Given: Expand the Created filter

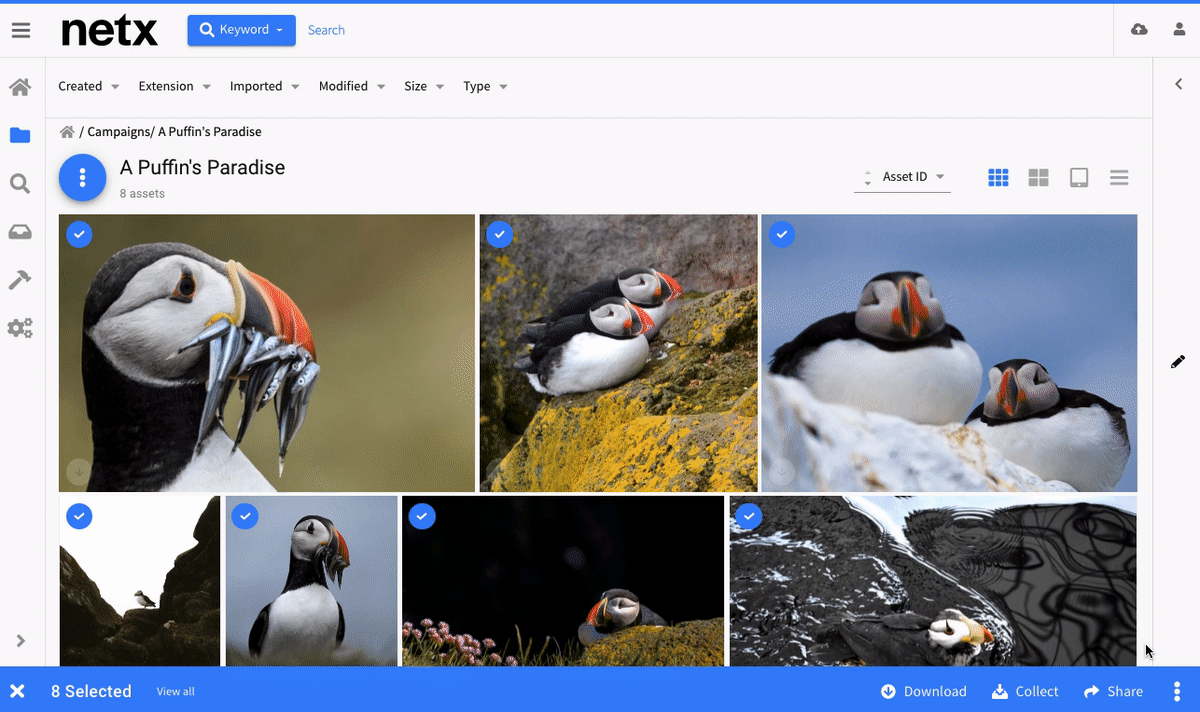Looking at the screenshot, I should 89,86.
